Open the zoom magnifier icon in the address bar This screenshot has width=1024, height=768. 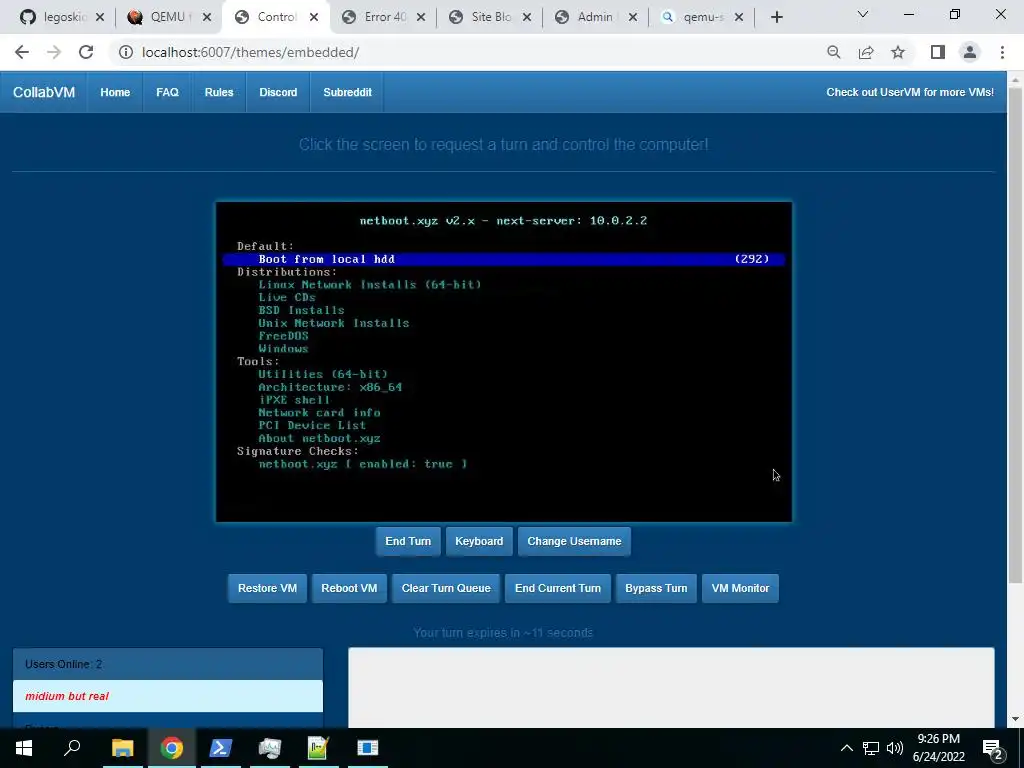833,52
